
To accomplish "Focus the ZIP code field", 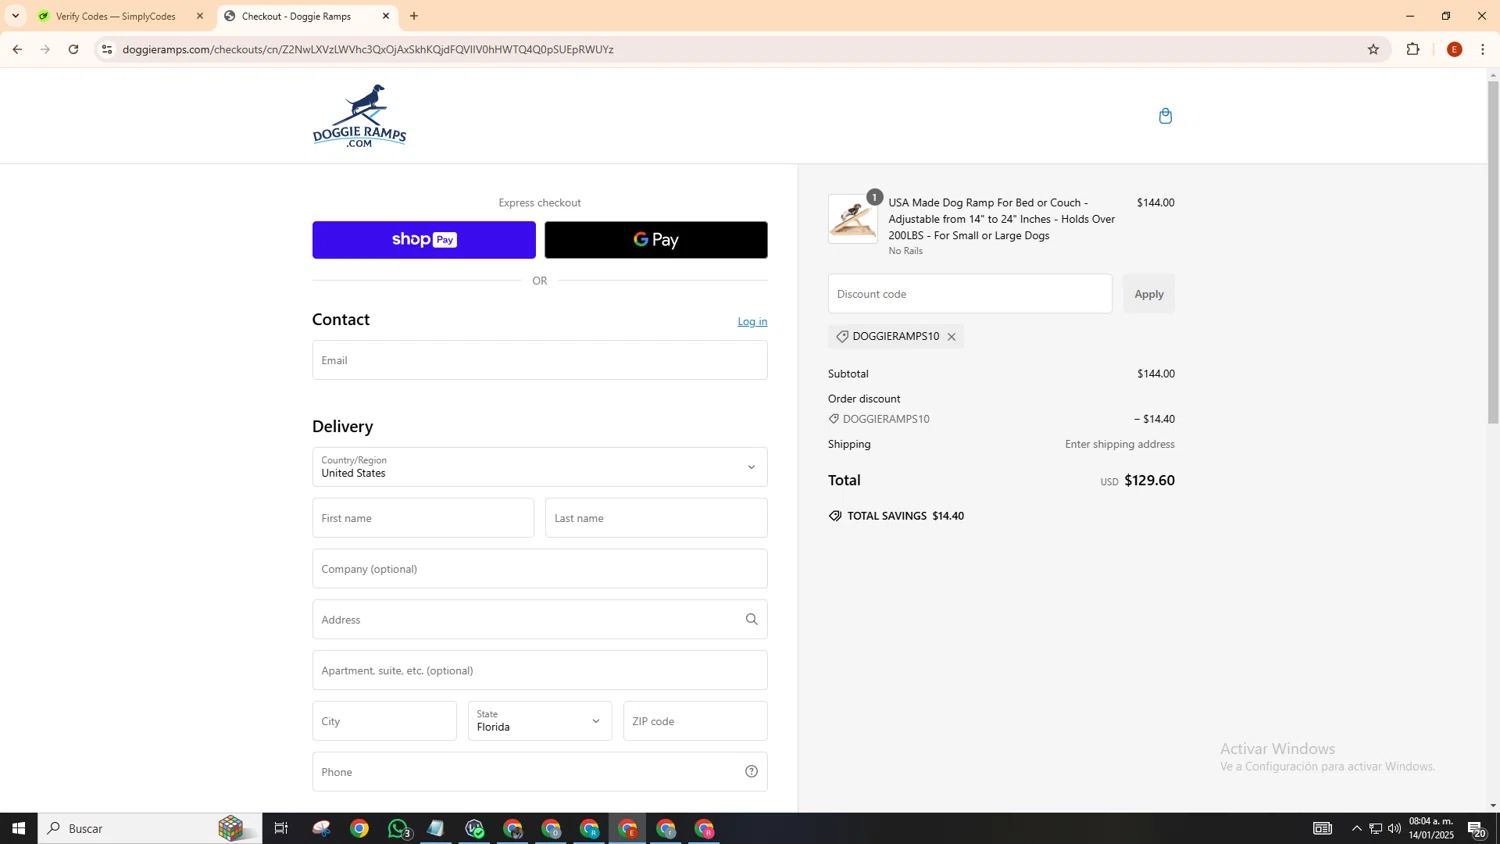I will point(695,721).
